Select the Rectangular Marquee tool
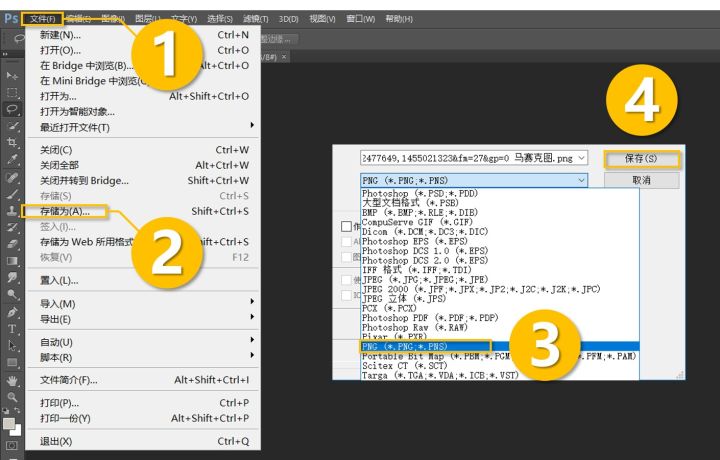The height and width of the screenshot is (460, 720). (12, 93)
